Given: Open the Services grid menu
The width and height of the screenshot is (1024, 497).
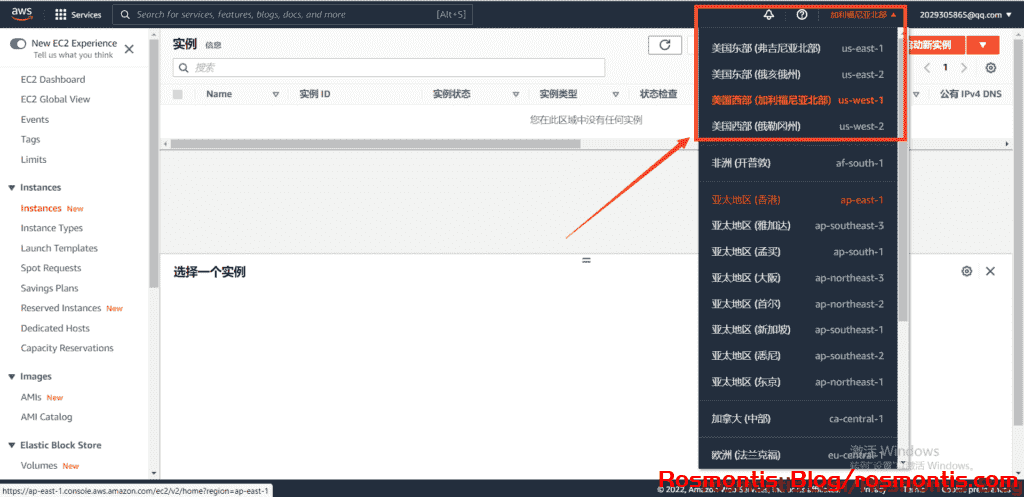Looking at the screenshot, I should tap(78, 14).
